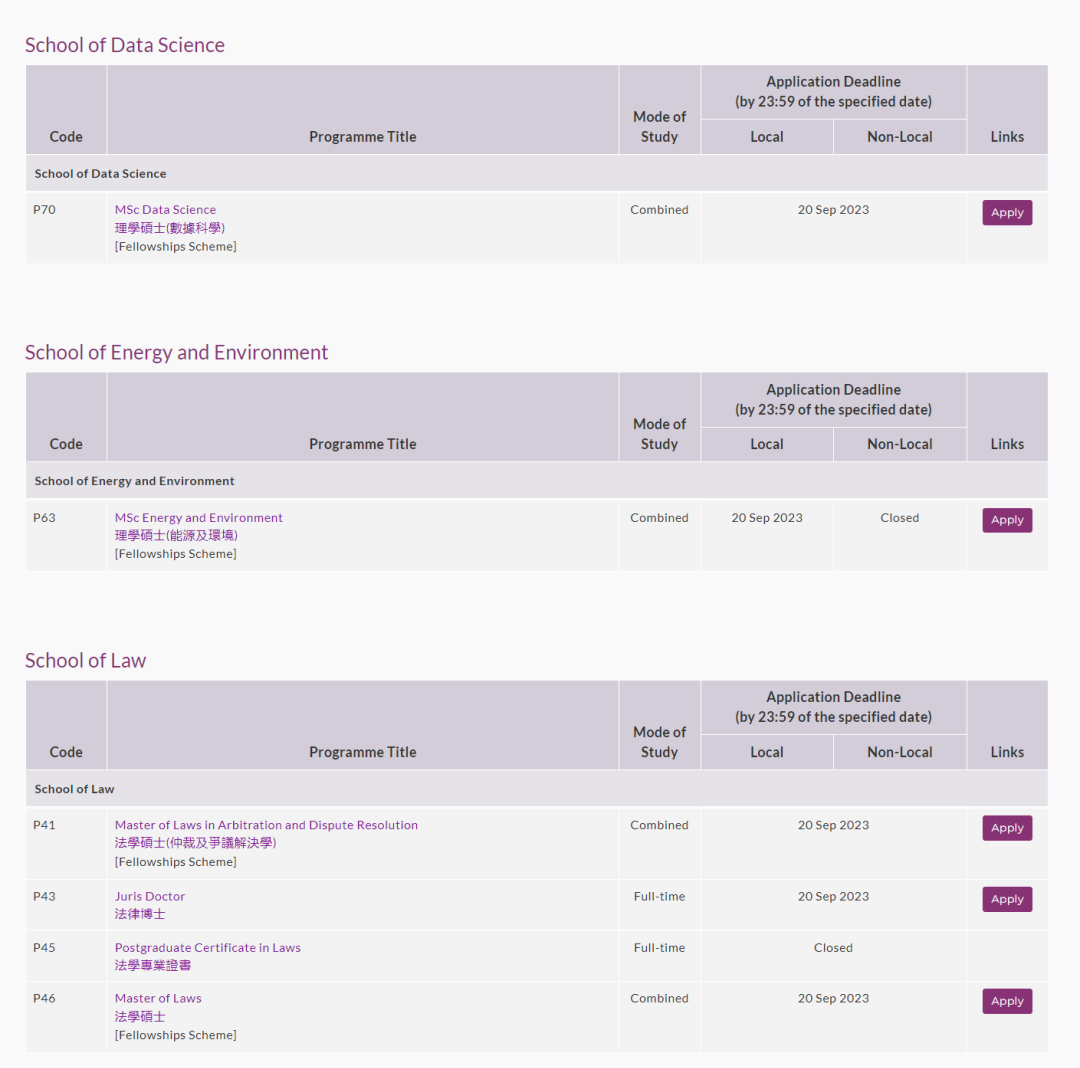Click Apply button for MSc Energy and Environment
1080x1068 pixels.
pyautogui.click(x=1007, y=520)
